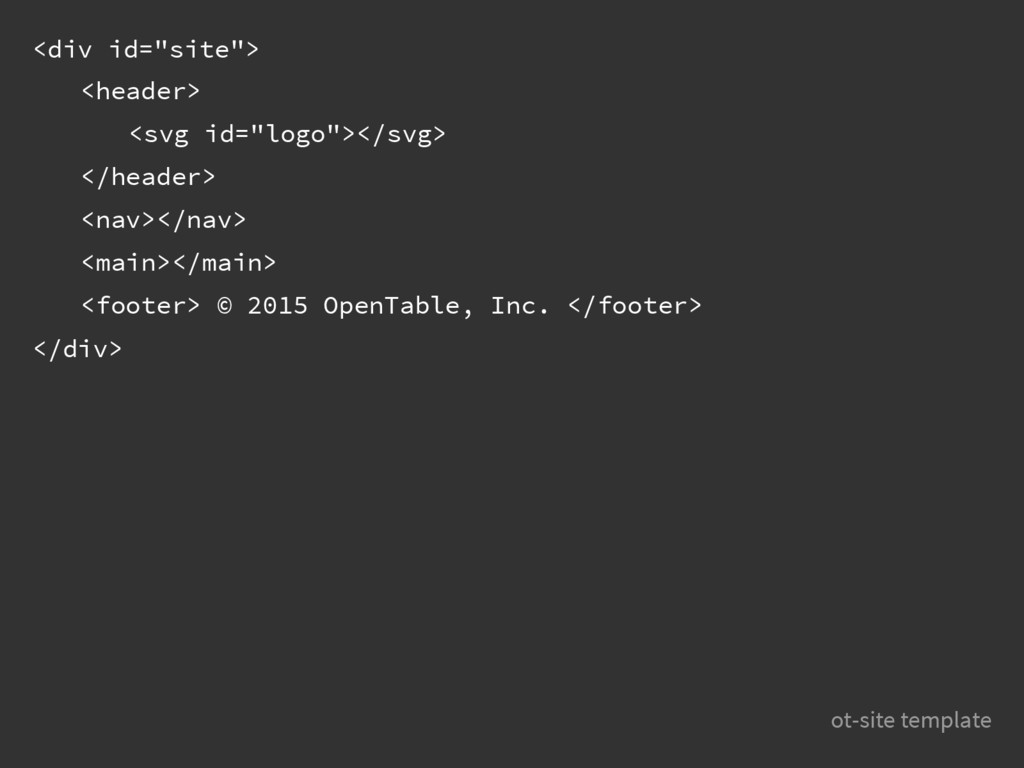1024x768 pixels.
Task: Click the opening div id="site" line
Action: pyautogui.click(x=146, y=50)
